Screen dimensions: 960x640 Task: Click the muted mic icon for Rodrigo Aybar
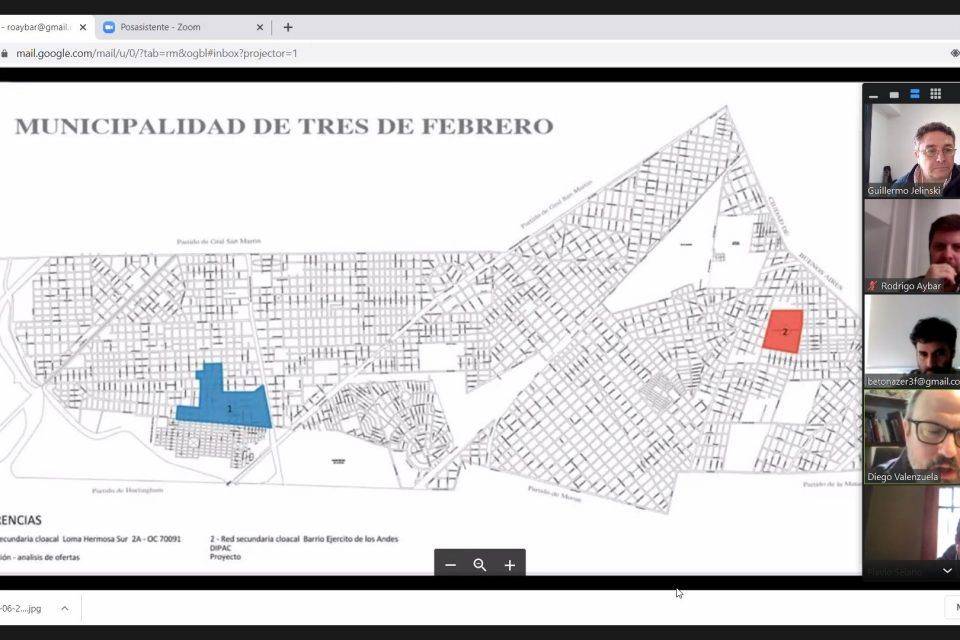point(872,286)
